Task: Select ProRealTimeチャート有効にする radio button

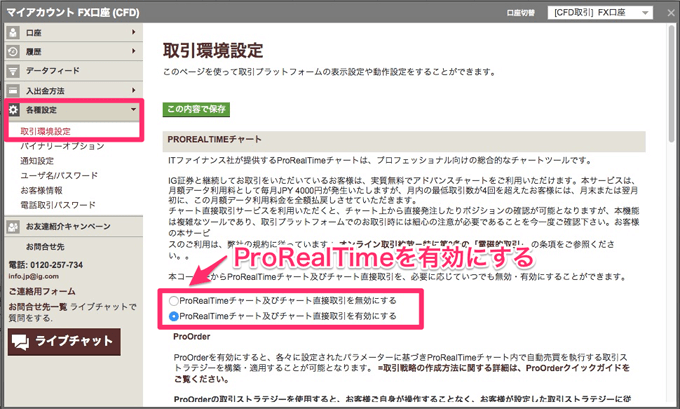Action: pos(173,316)
